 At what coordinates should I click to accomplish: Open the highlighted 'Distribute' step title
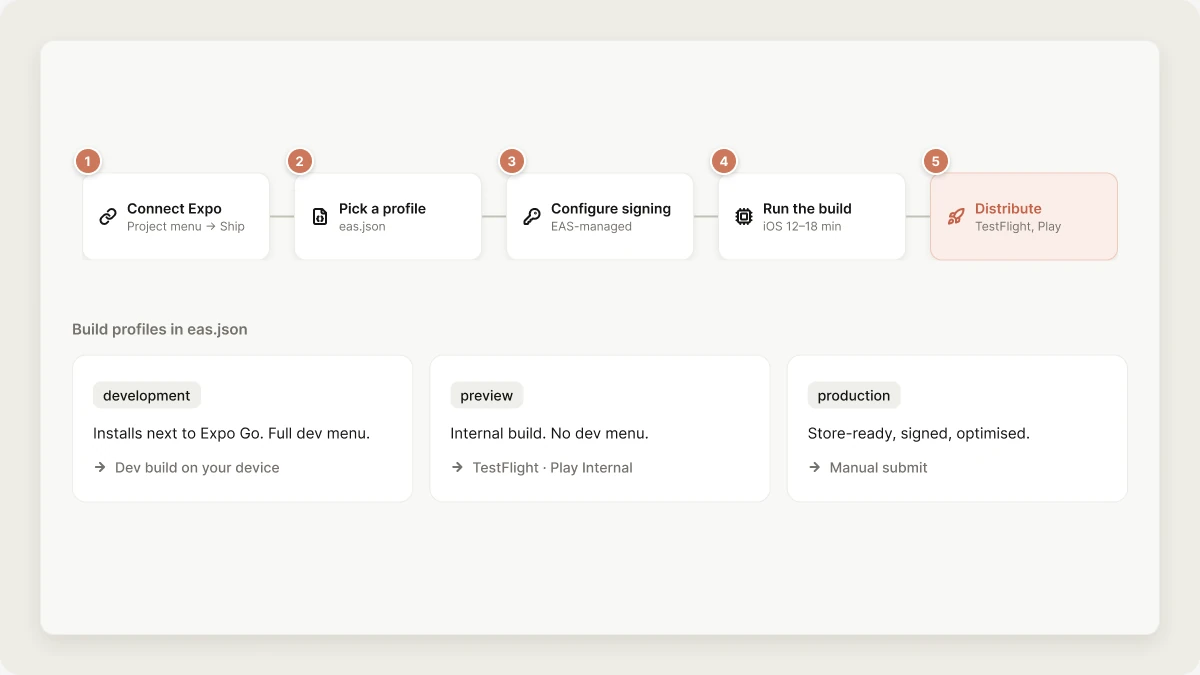(x=1008, y=209)
